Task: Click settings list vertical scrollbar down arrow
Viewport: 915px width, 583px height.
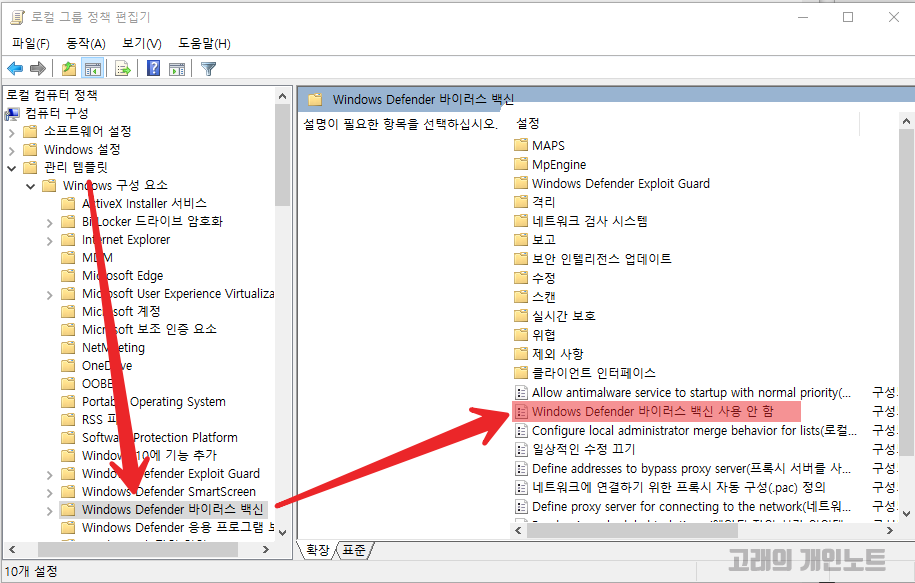Action: [906, 514]
